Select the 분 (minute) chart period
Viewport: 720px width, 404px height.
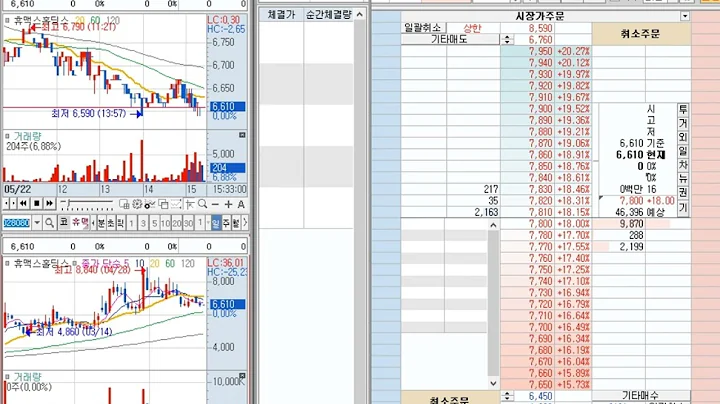point(101,223)
